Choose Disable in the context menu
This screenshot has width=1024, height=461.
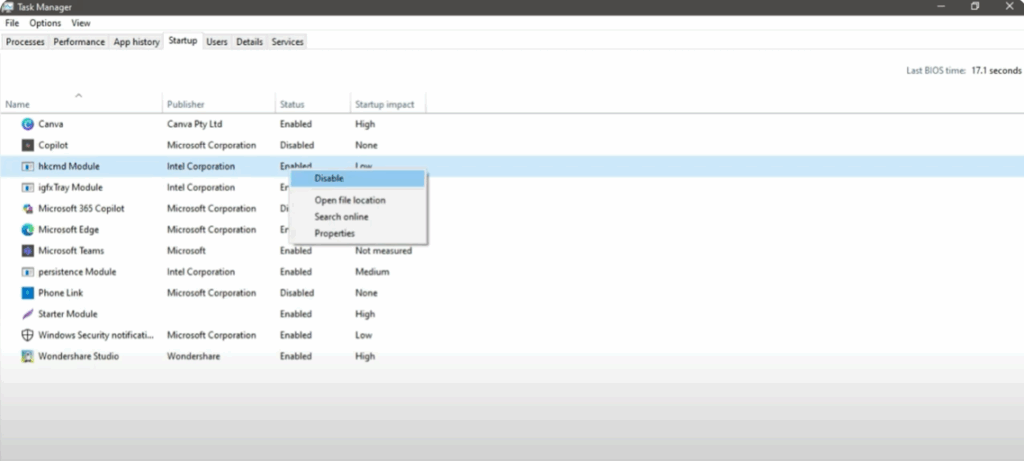tap(357, 178)
